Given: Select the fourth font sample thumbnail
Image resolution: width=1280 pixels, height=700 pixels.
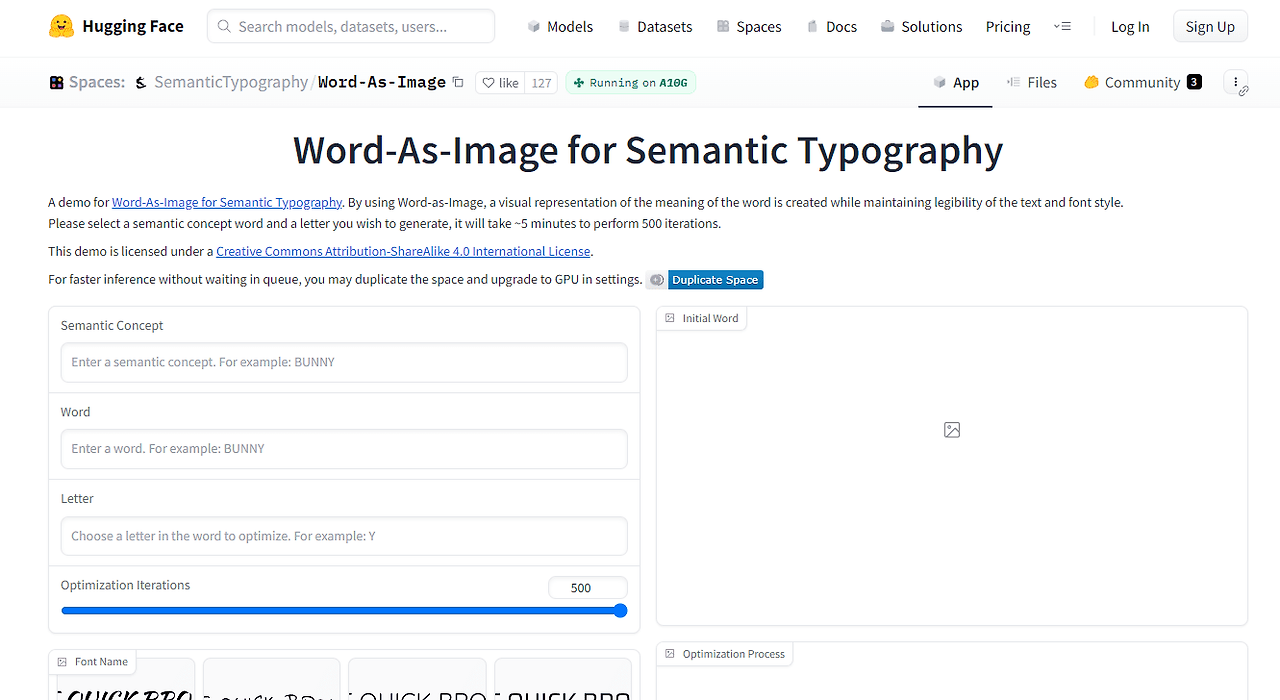Looking at the screenshot, I should [x=563, y=680].
